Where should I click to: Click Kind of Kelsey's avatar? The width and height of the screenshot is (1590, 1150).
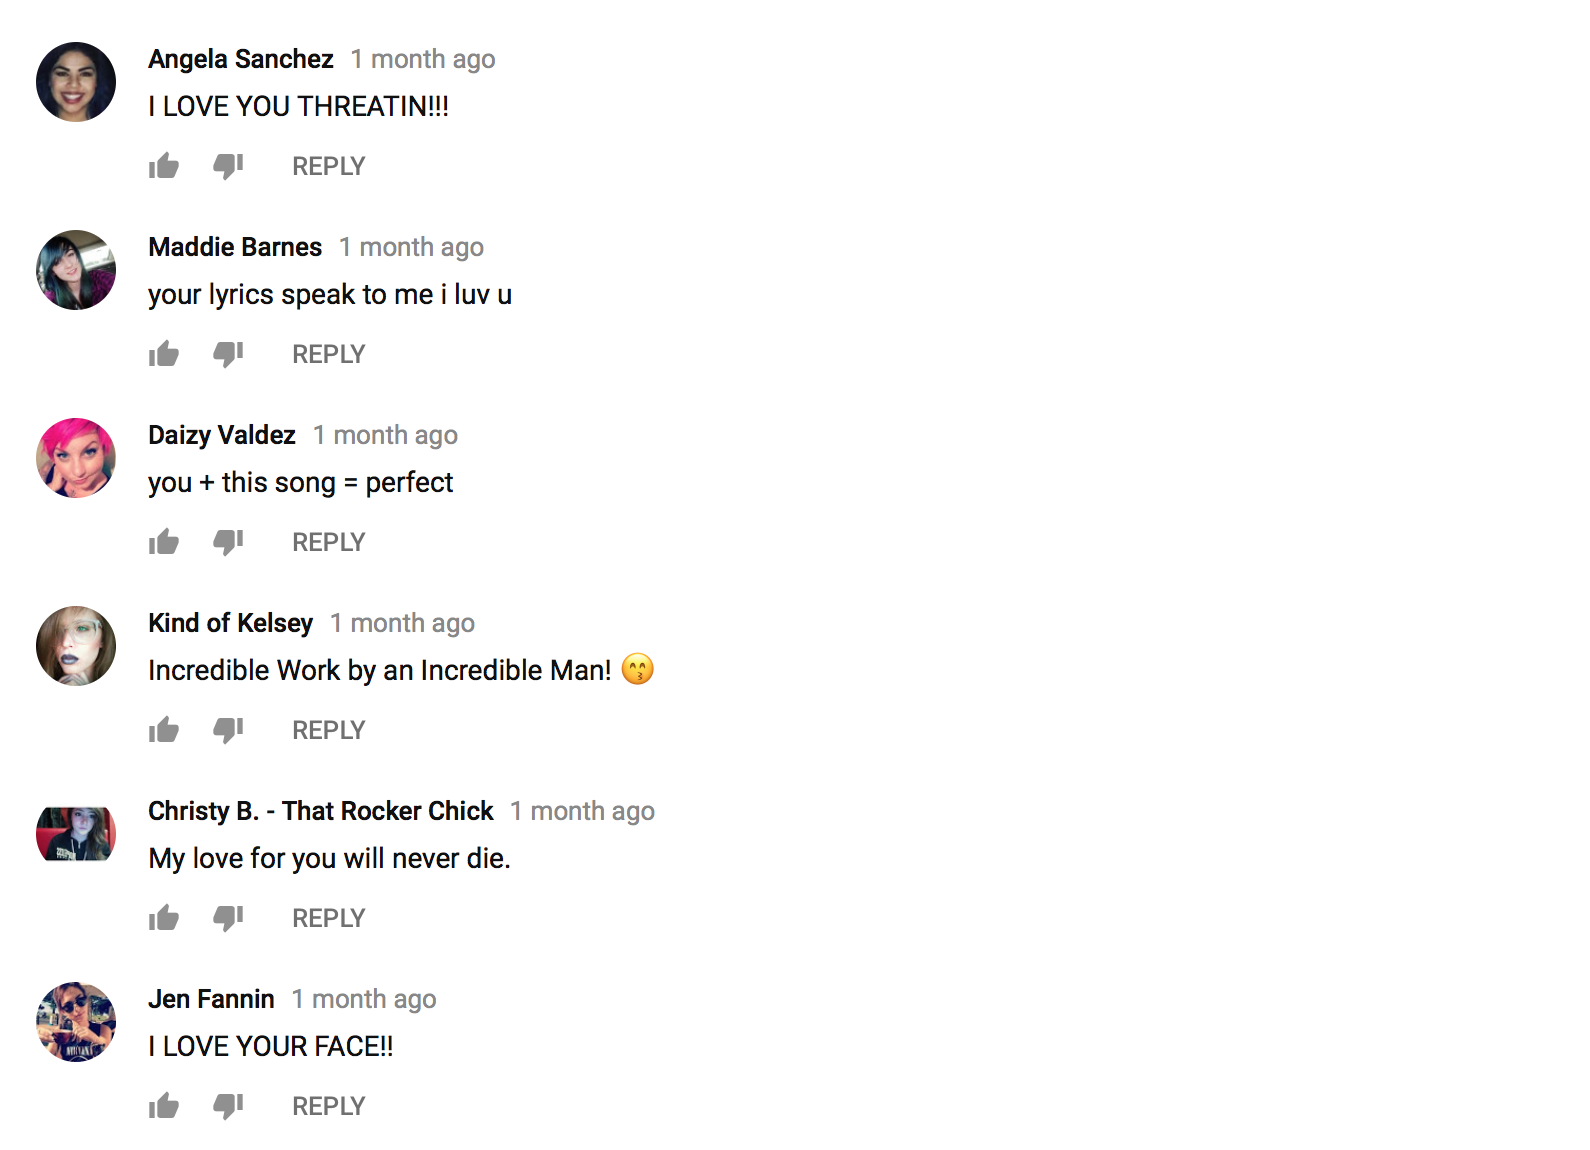[76, 646]
